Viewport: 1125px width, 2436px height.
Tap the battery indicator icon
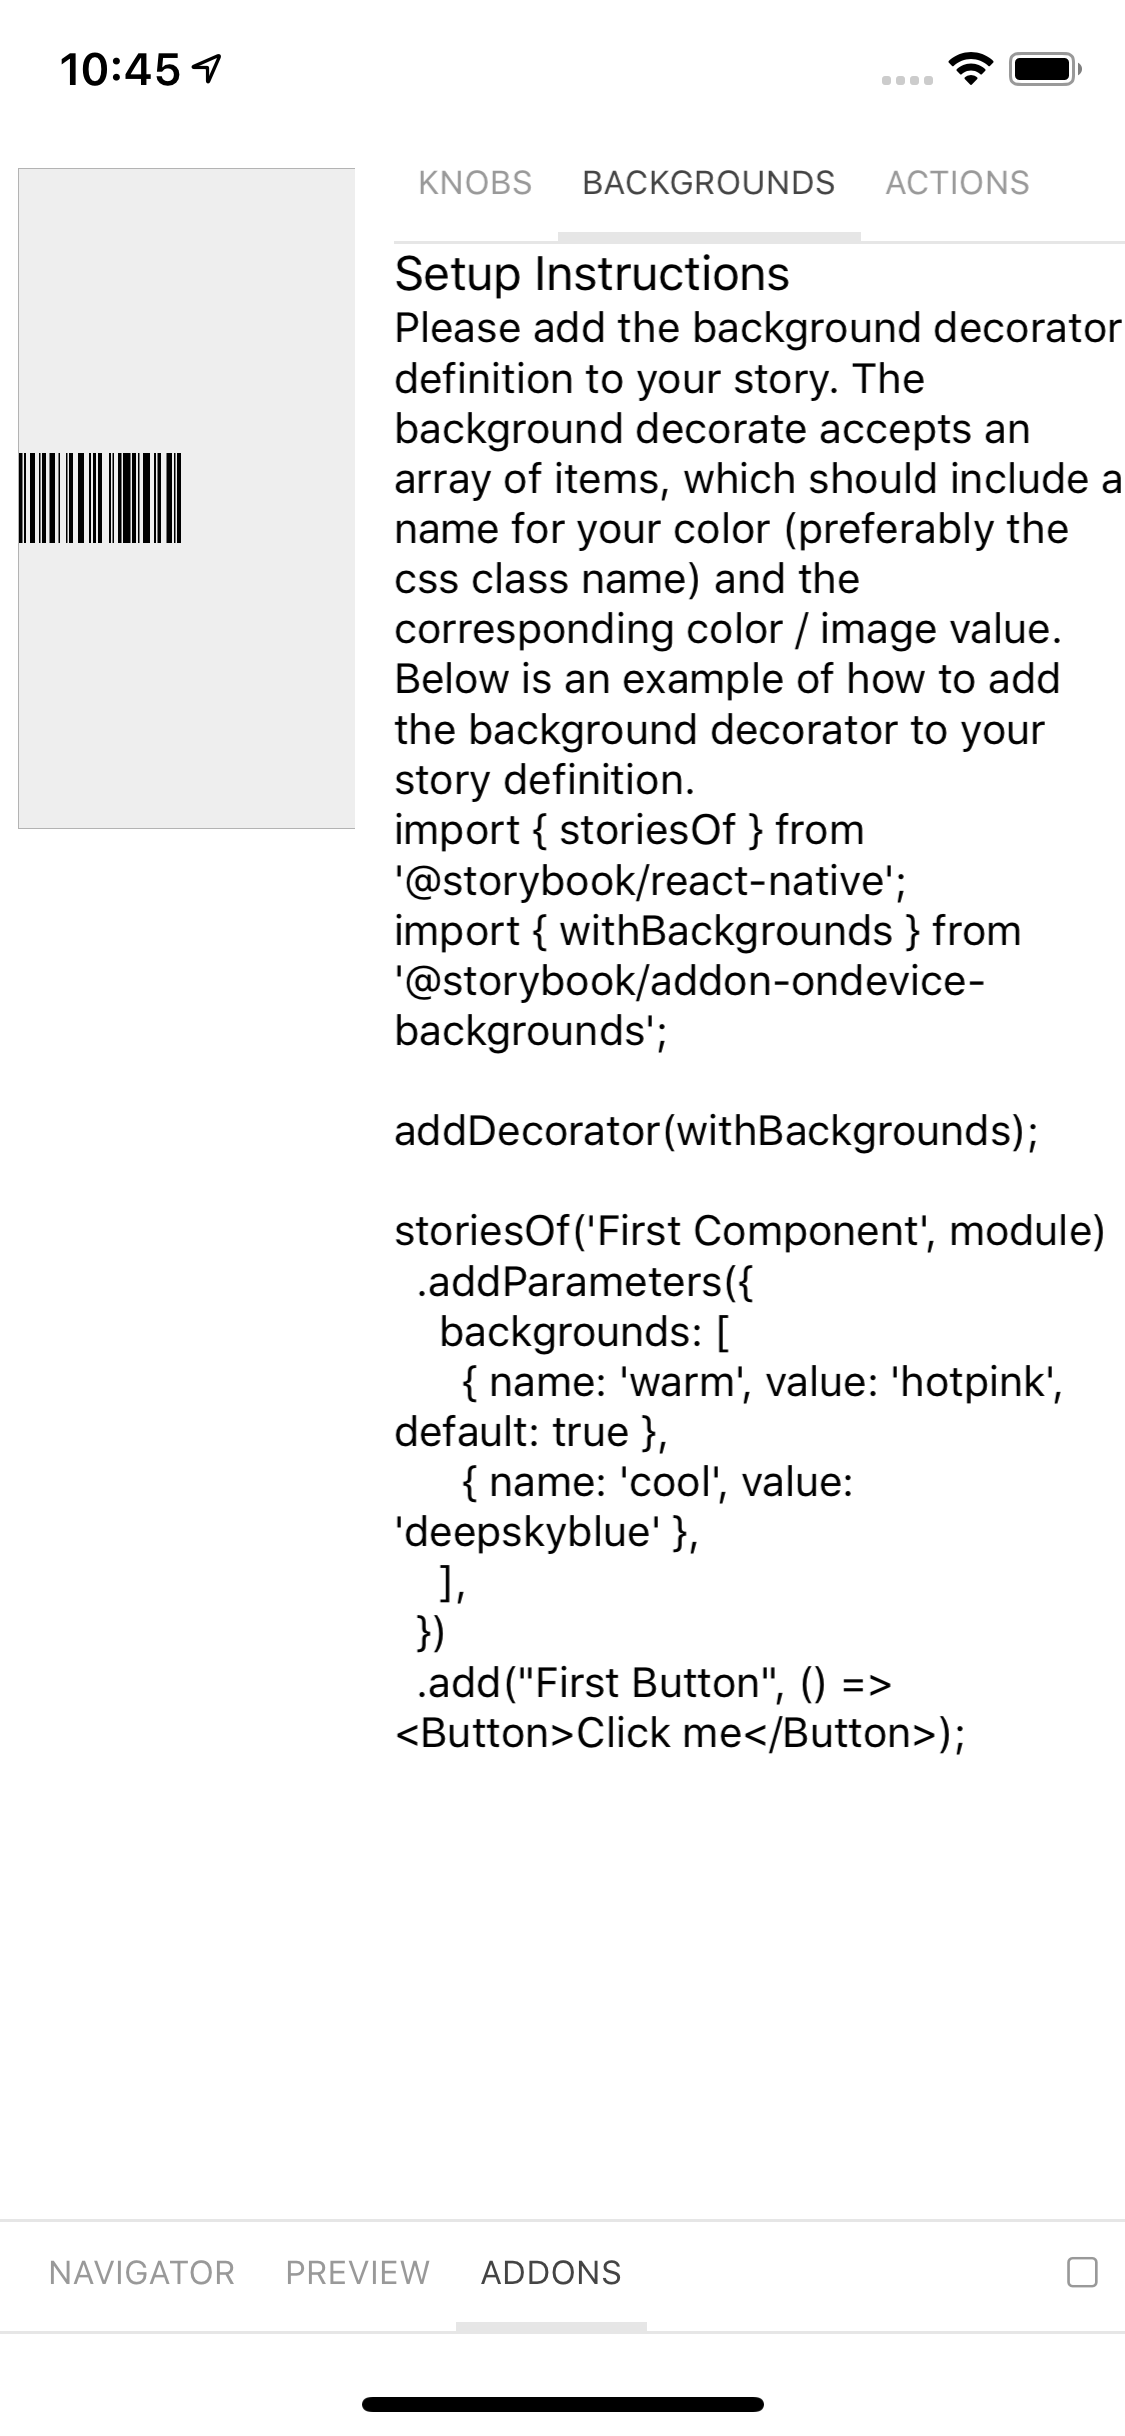(1041, 68)
